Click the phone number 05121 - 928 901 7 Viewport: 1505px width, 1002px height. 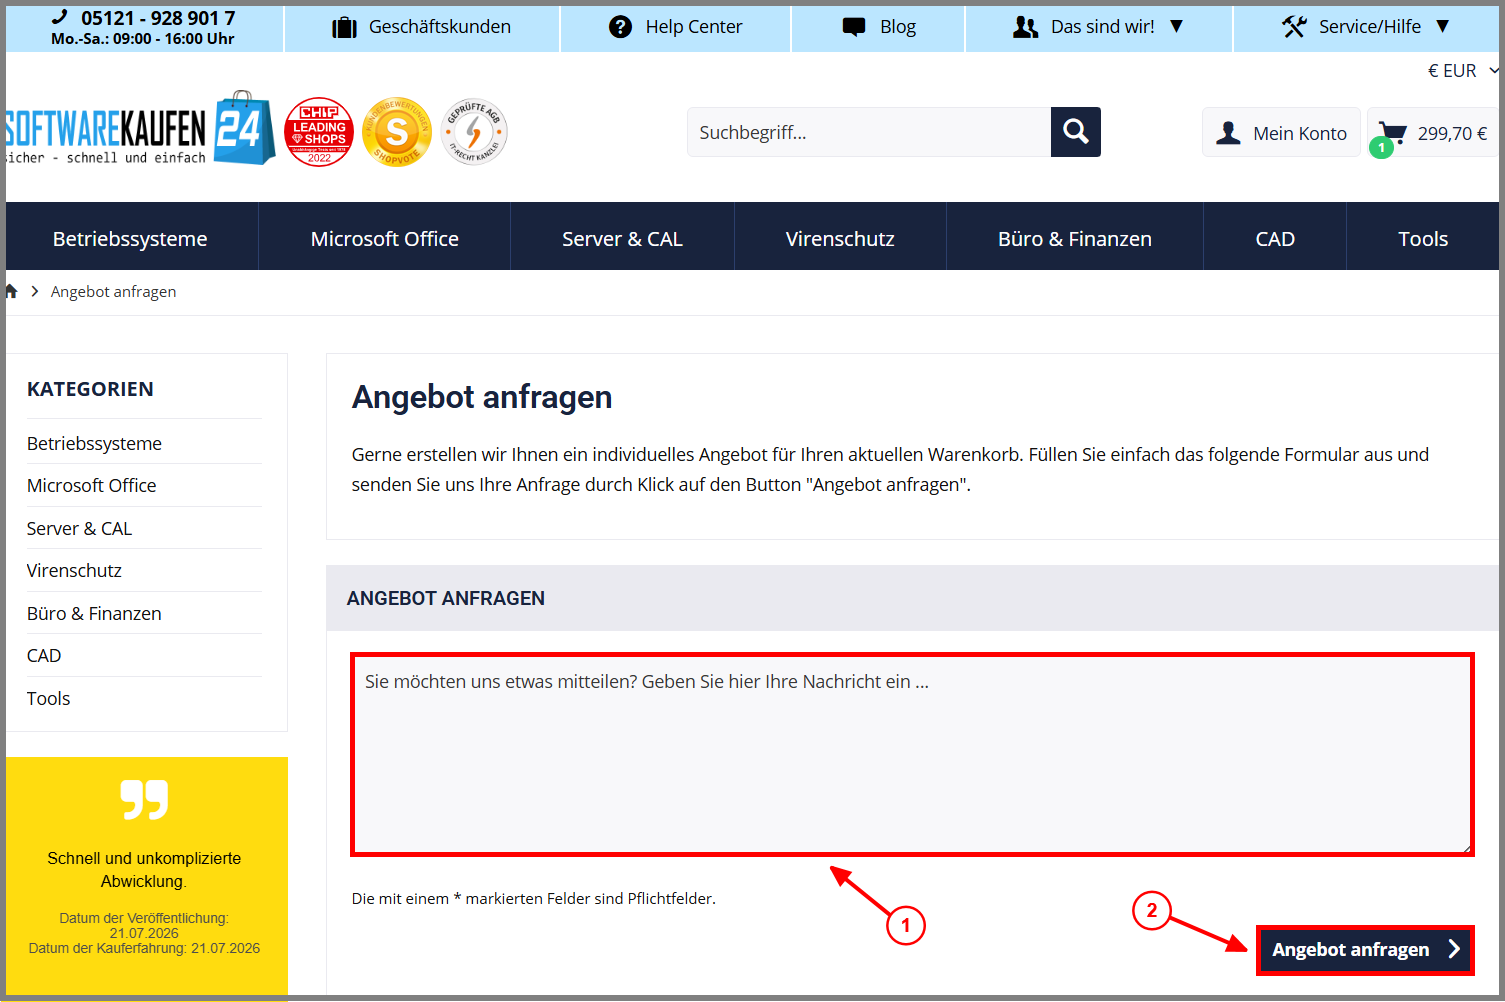(158, 18)
